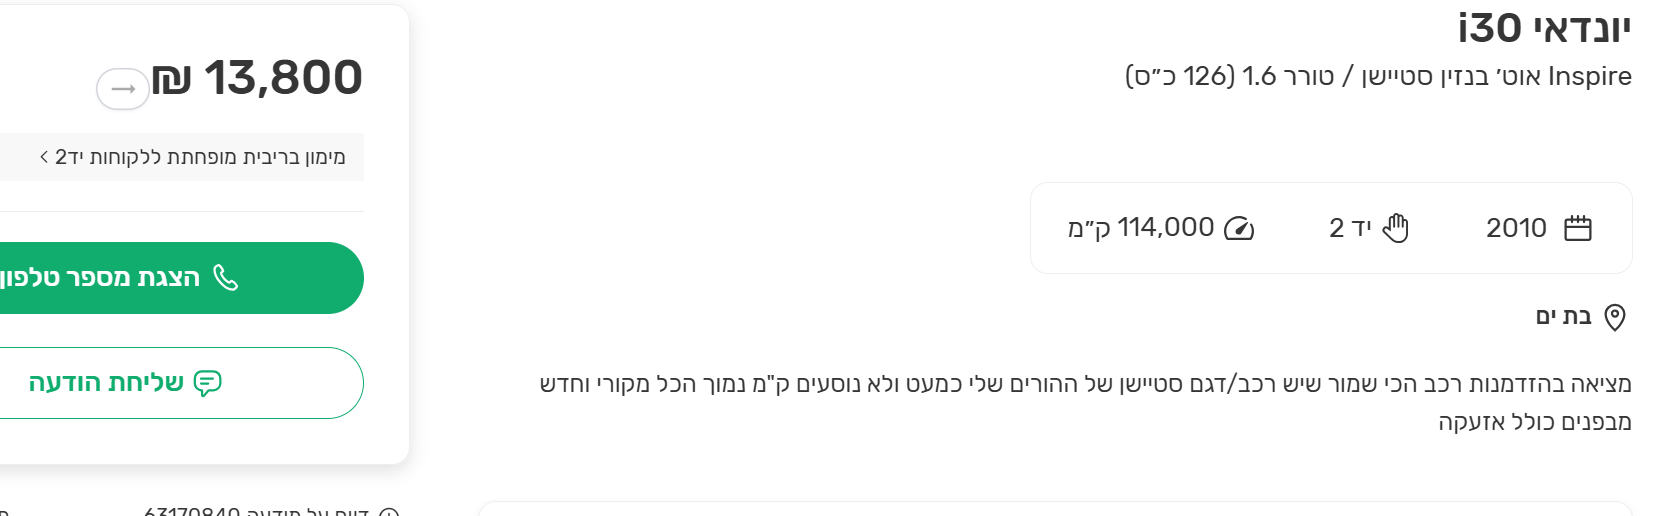Select the 13,800 ₪ price text
The height and width of the screenshot is (516, 1654).
pos(258,78)
